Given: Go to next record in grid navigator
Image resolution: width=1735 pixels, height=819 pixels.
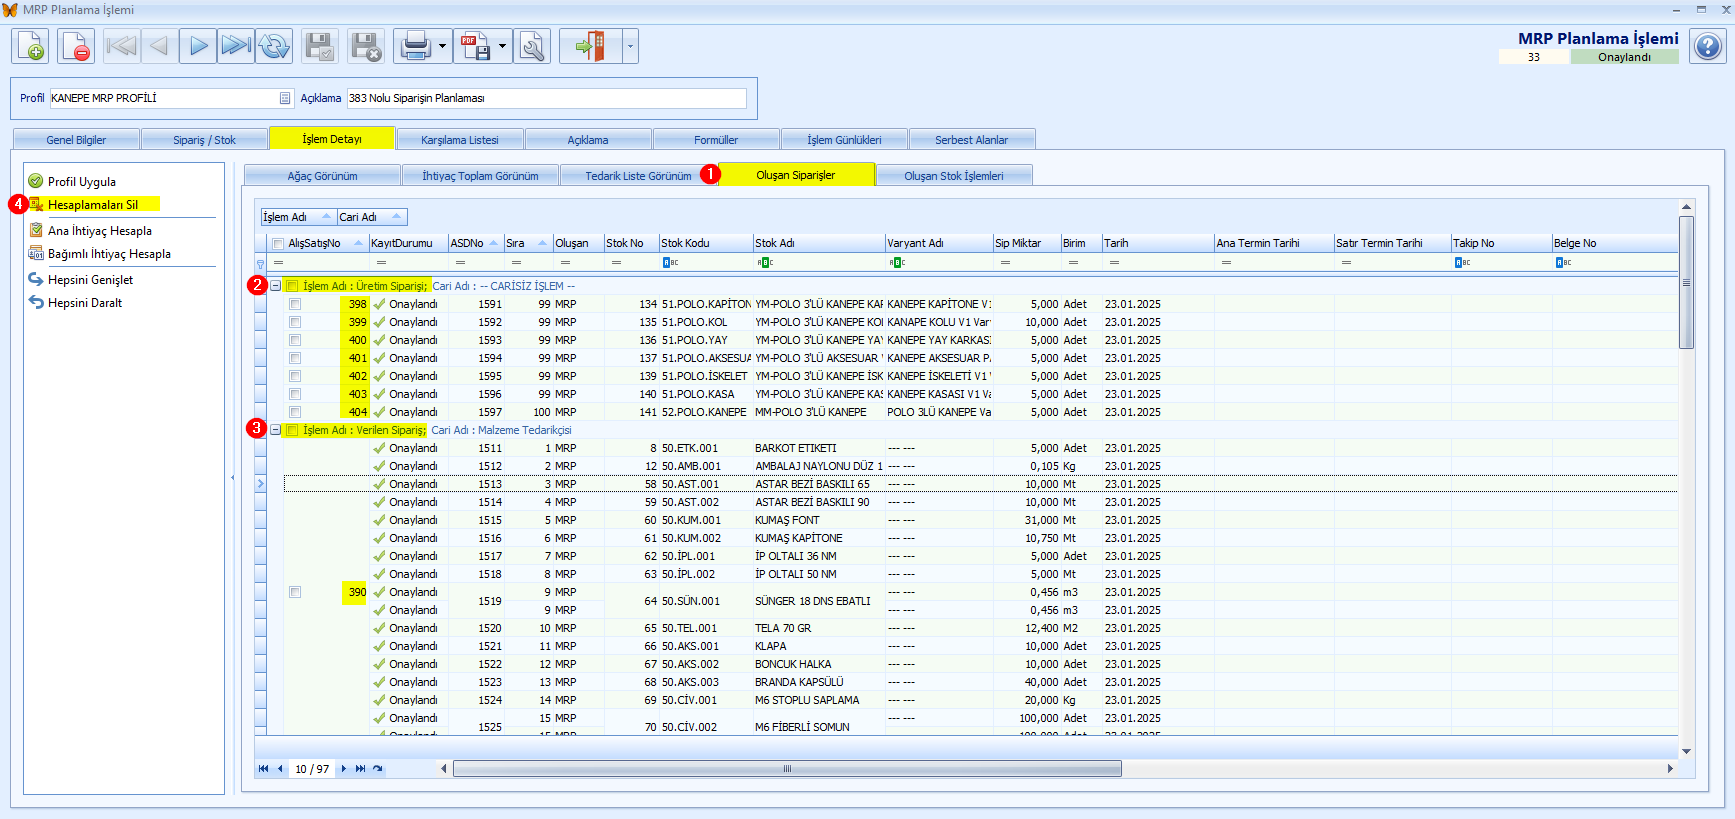Looking at the screenshot, I should 344,769.
